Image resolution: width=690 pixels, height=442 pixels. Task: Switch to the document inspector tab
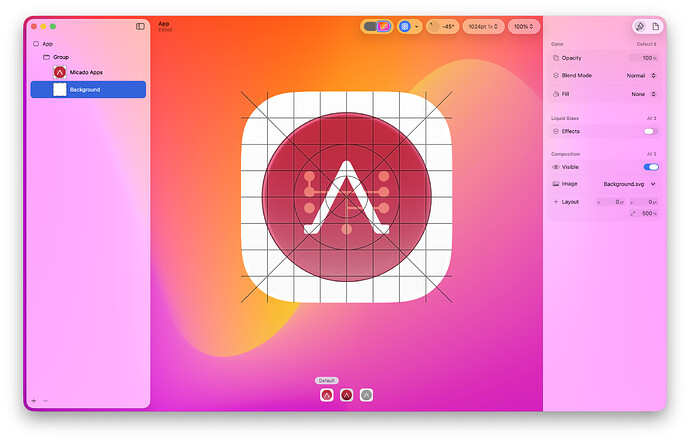click(655, 26)
